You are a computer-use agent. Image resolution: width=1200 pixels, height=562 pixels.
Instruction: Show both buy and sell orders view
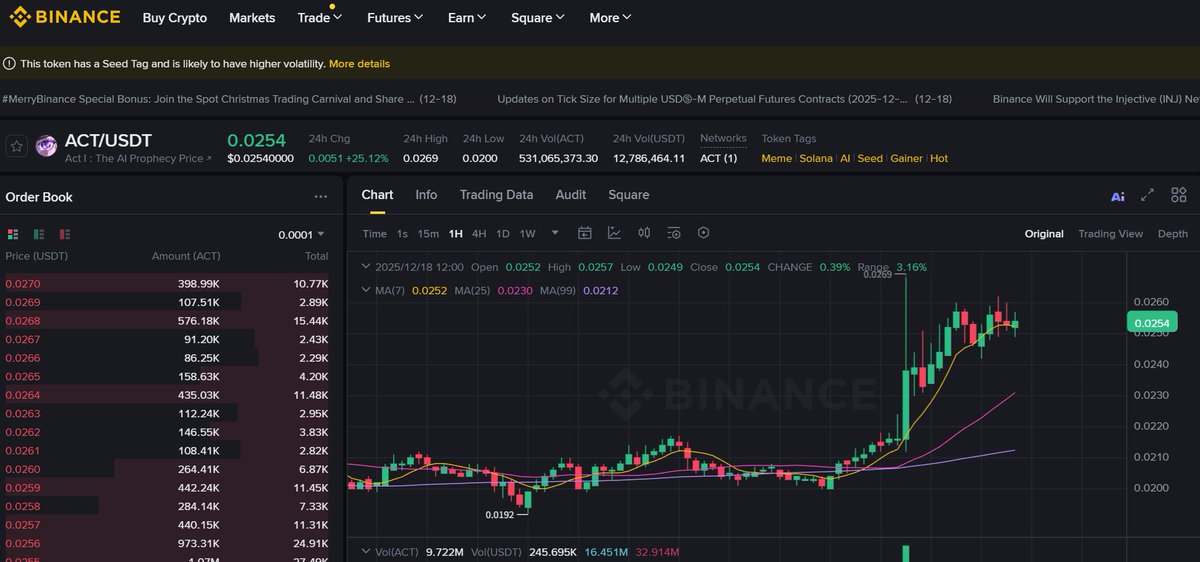13,234
